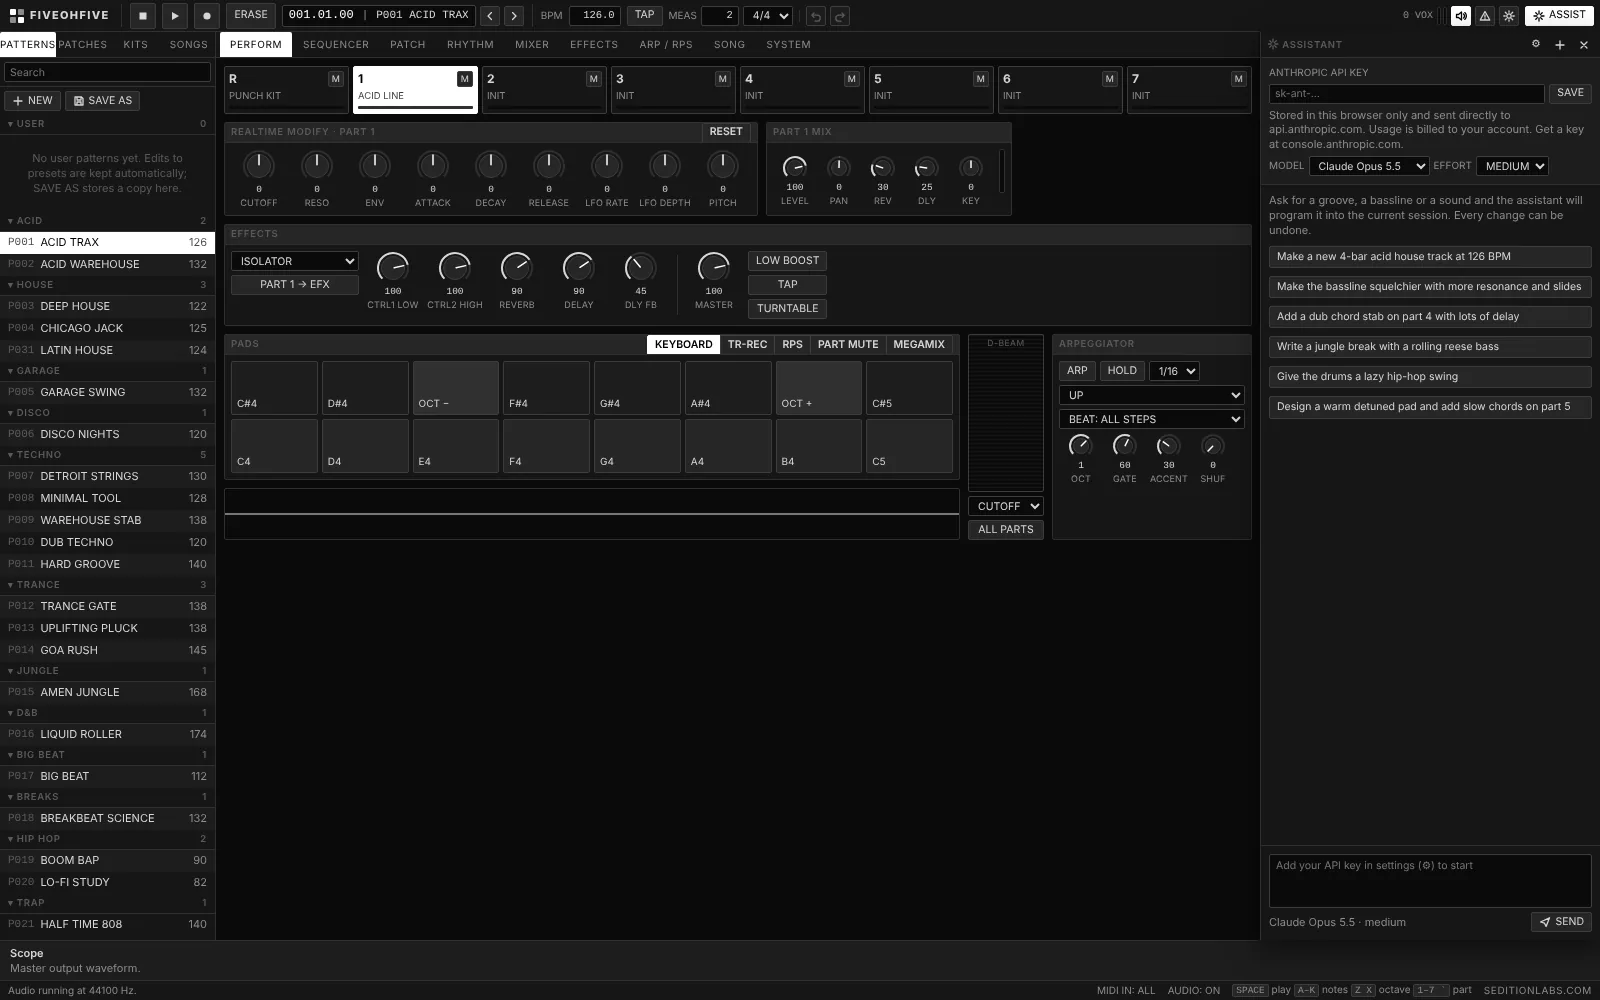
Task: Adjust the ACCENT arpeggiator knob
Action: [1168, 446]
